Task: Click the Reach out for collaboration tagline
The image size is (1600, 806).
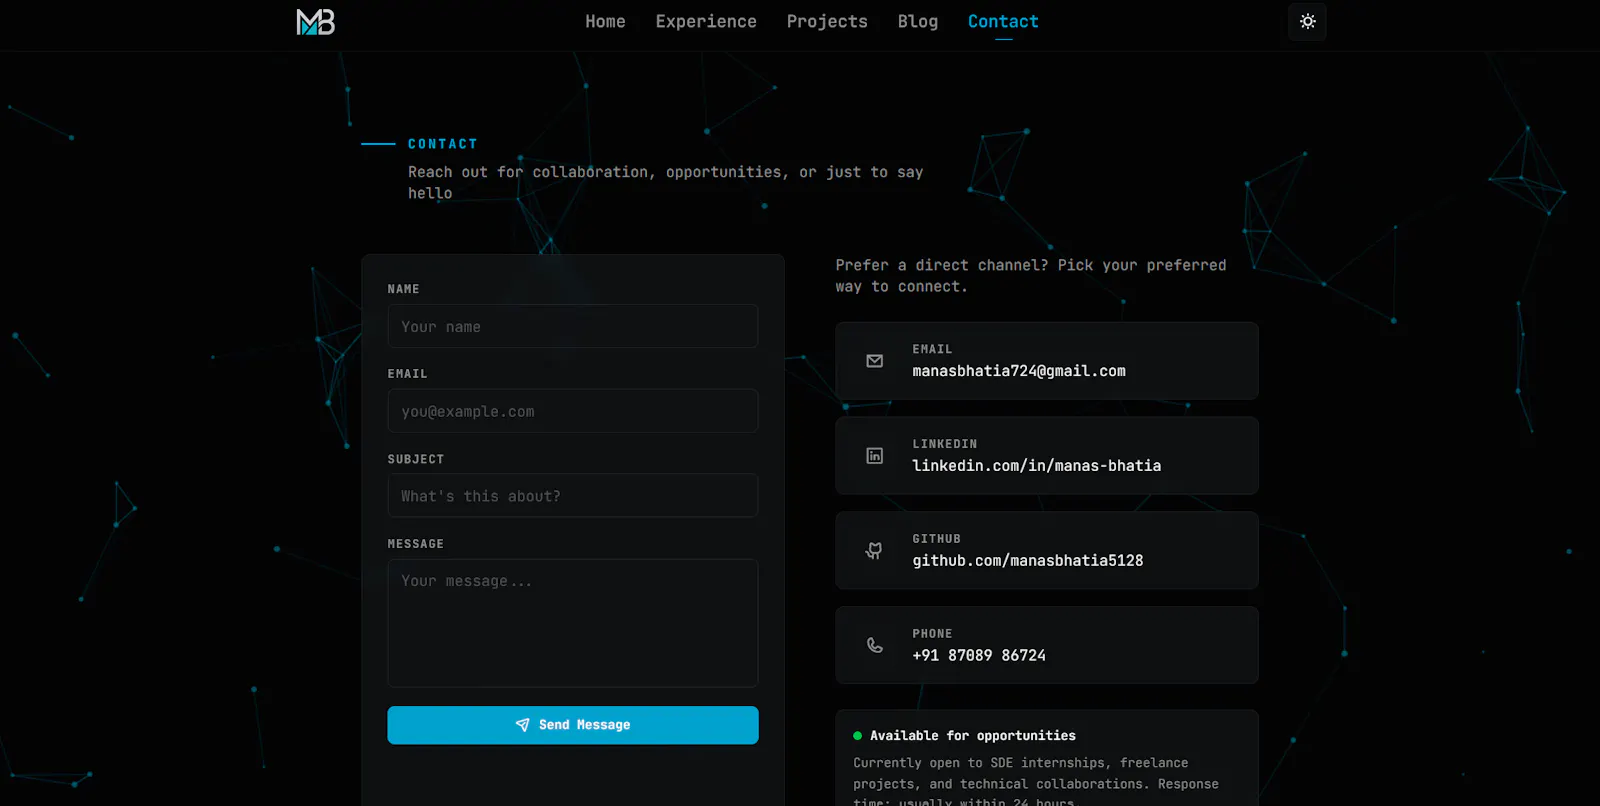Action: [x=665, y=182]
